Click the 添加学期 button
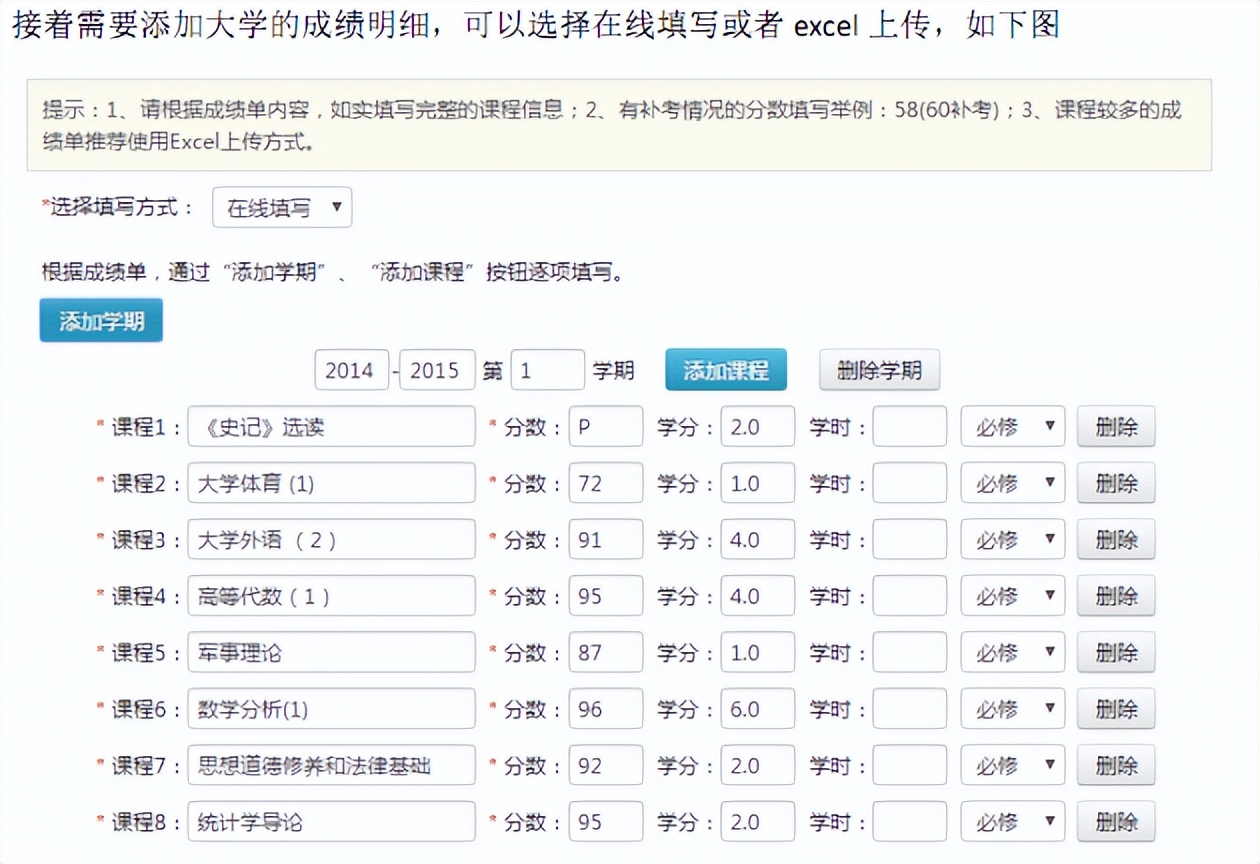Image resolution: width=1260 pixels, height=864 pixels. [x=100, y=321]
